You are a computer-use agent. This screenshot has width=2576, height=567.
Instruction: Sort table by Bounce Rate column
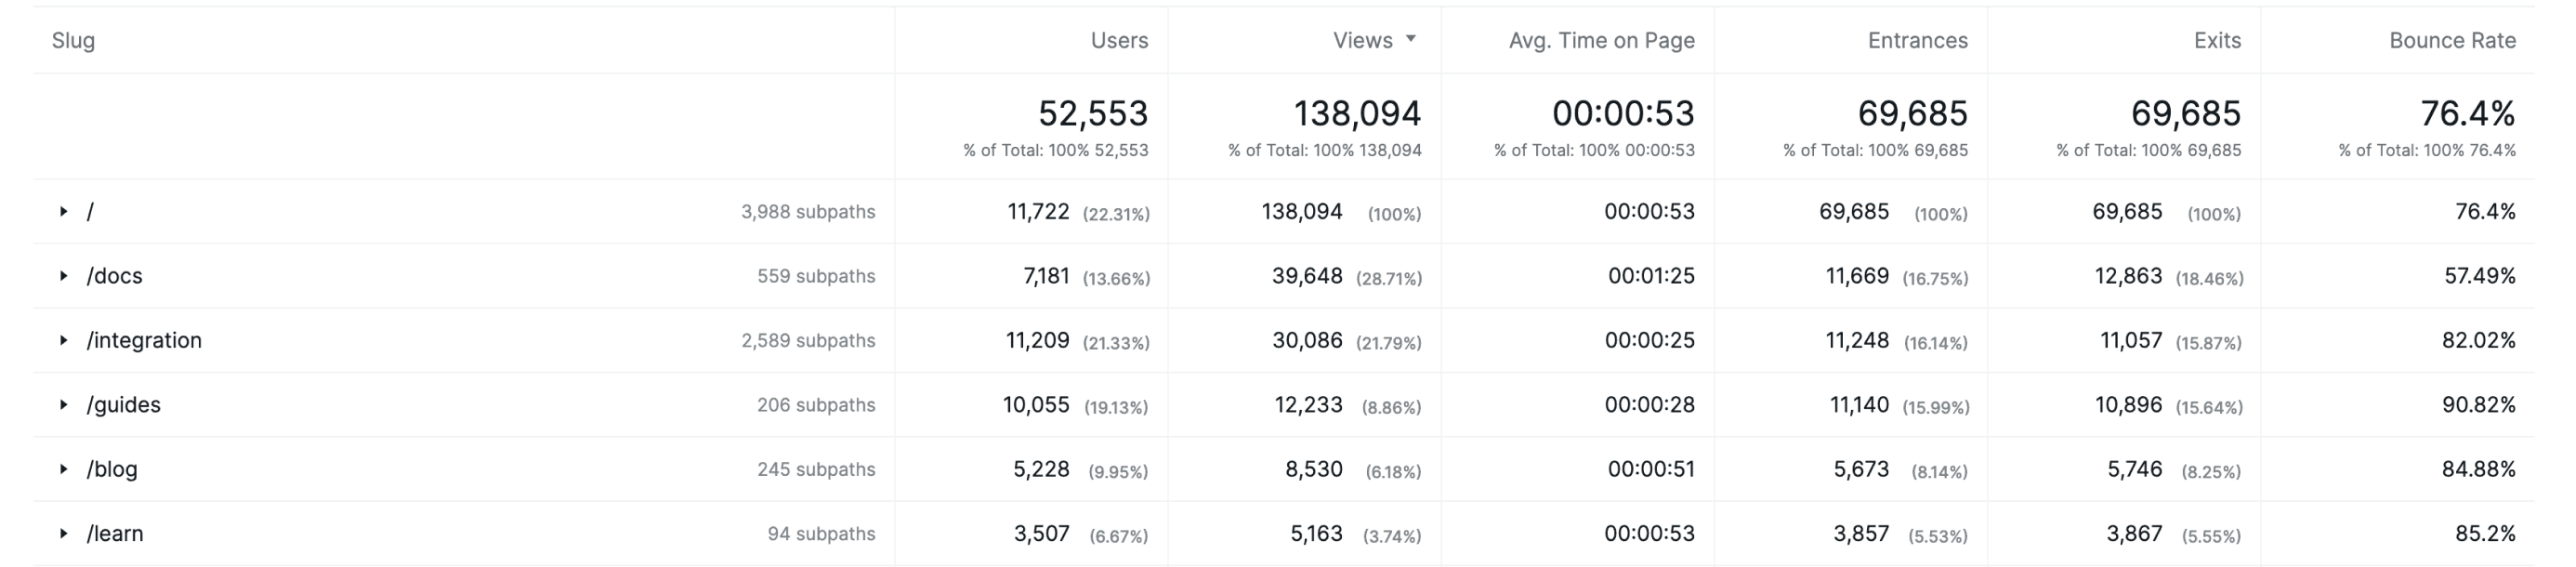2452,41
